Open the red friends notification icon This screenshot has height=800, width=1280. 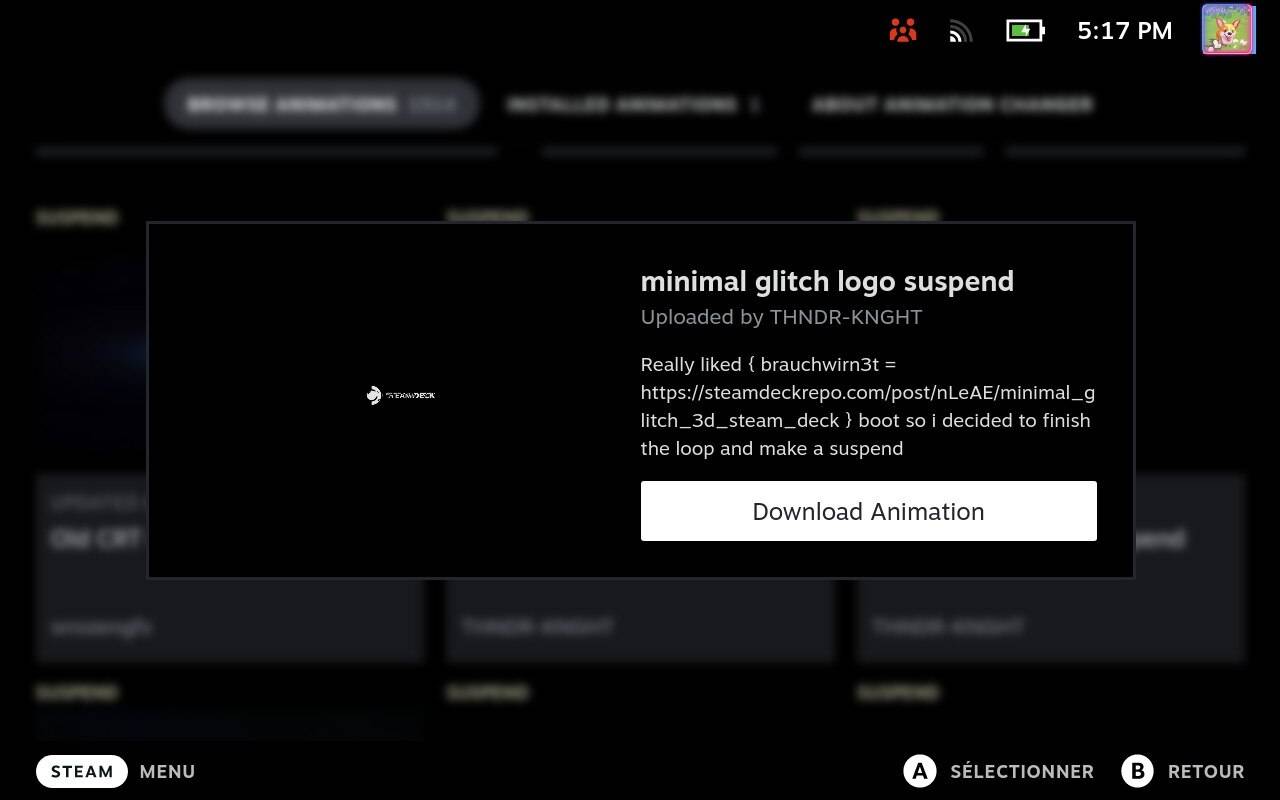click(903, 30)
